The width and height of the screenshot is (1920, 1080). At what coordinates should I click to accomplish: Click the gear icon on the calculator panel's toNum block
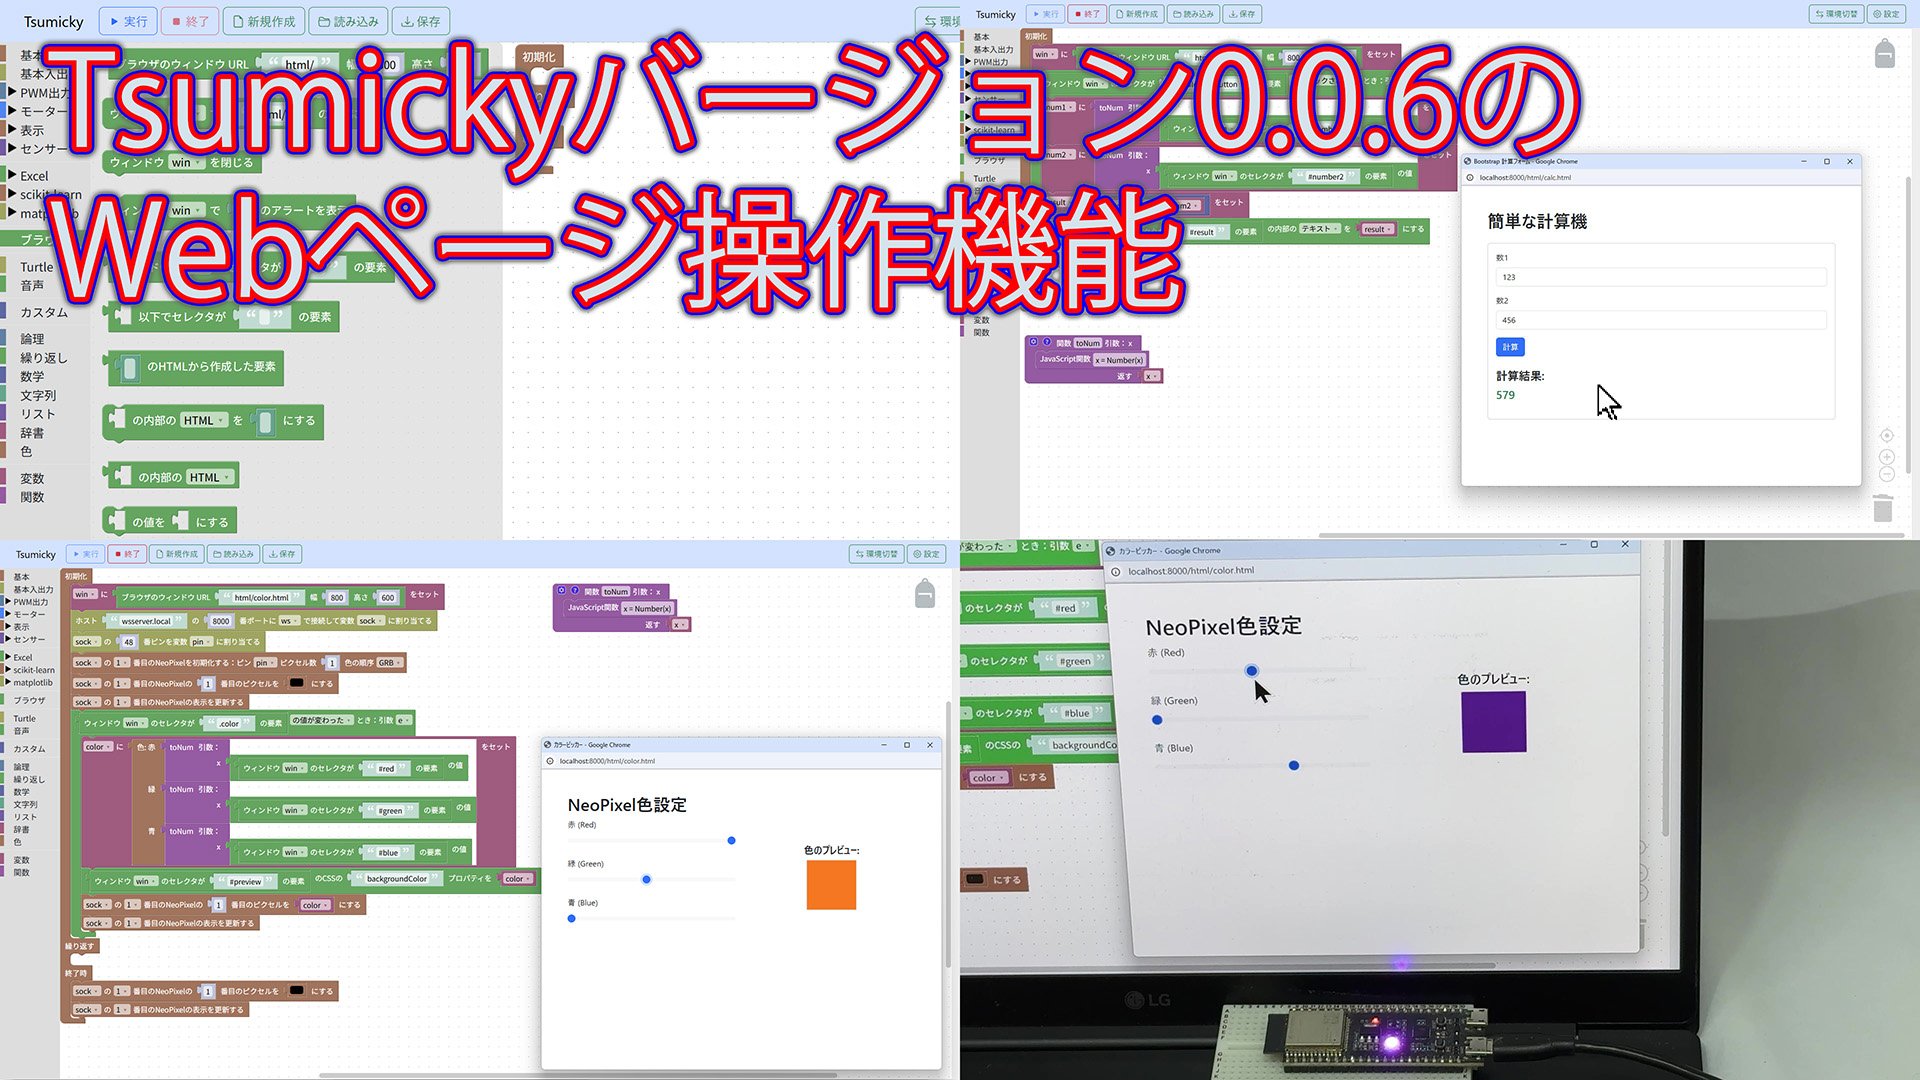pos(1034,342)
